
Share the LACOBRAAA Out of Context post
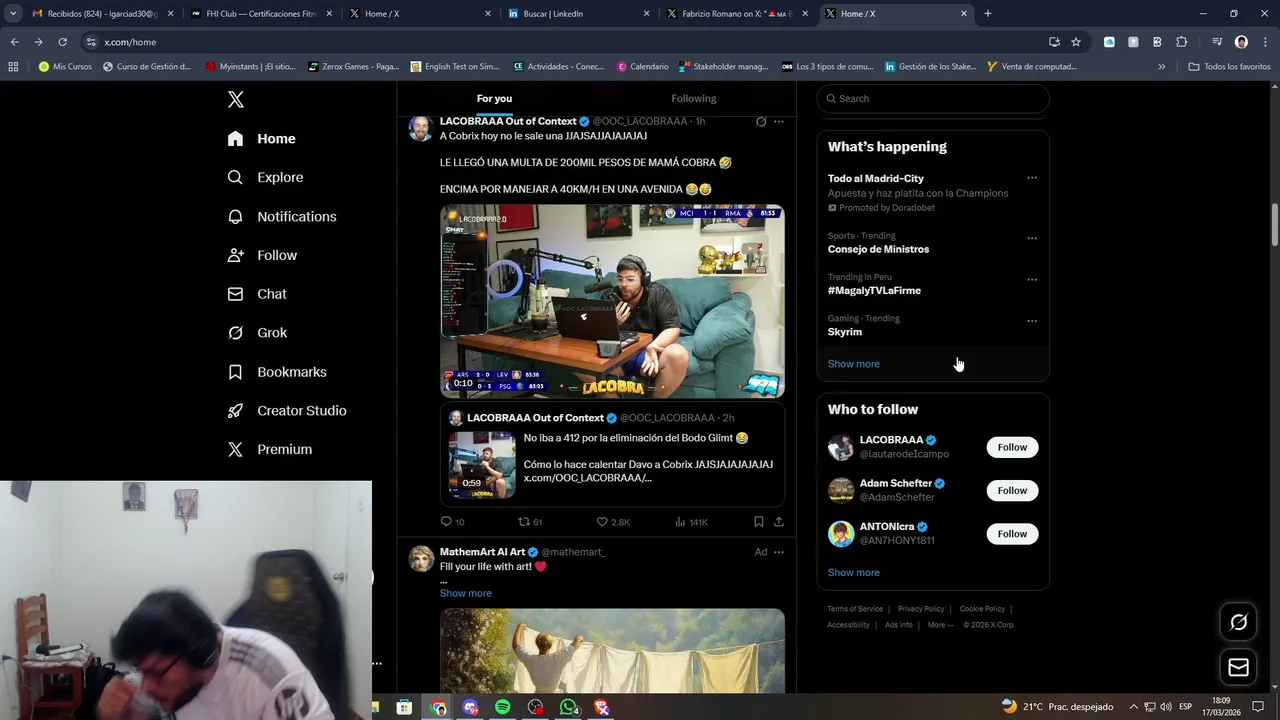point(778,522)
